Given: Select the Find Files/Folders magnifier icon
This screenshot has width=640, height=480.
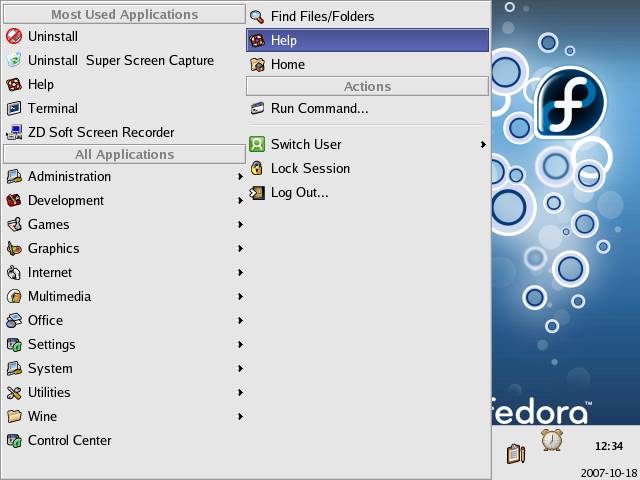Looking at the screenshot, I should coord(257,16).
